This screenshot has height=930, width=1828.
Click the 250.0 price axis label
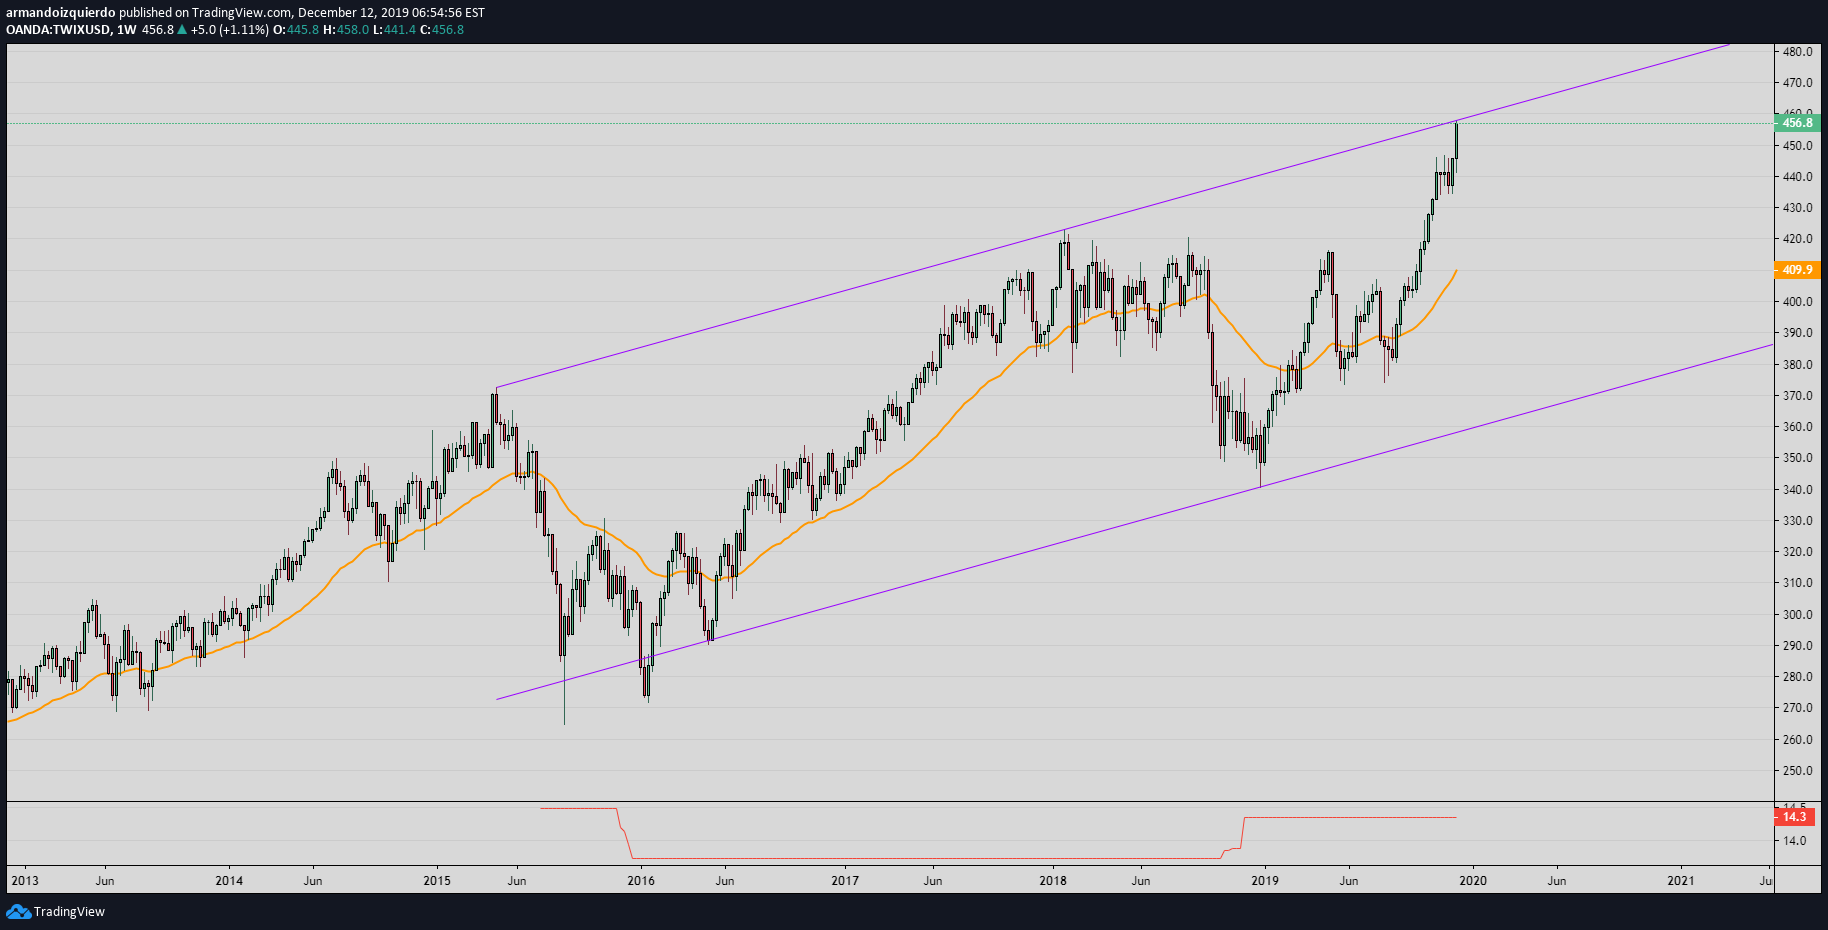click(x=1797, y=771)
